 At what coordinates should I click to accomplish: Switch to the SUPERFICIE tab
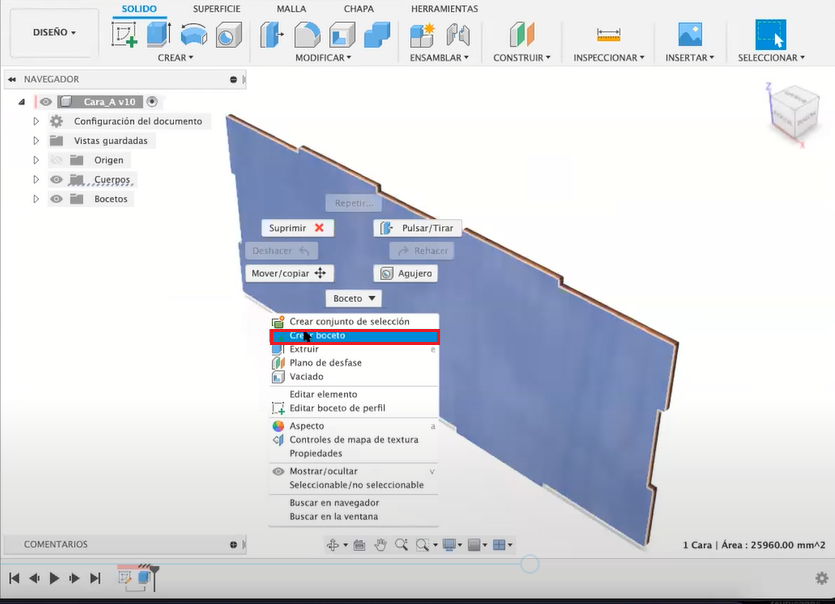[x=216, y=9]
